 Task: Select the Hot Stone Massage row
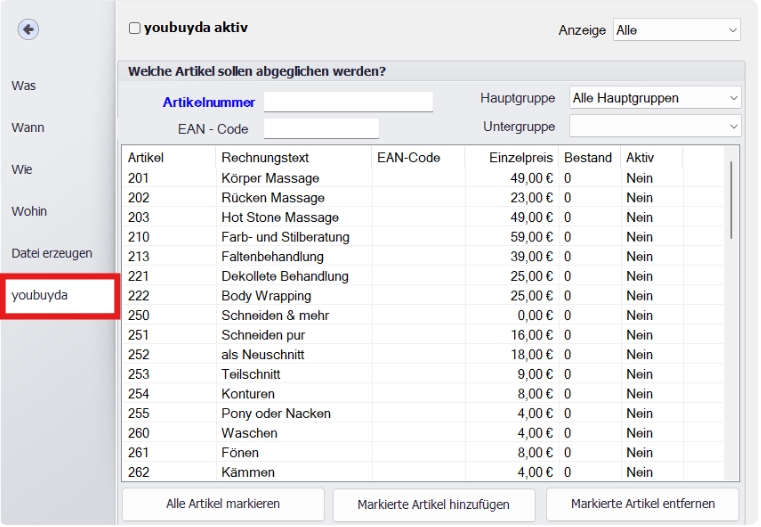423,217
